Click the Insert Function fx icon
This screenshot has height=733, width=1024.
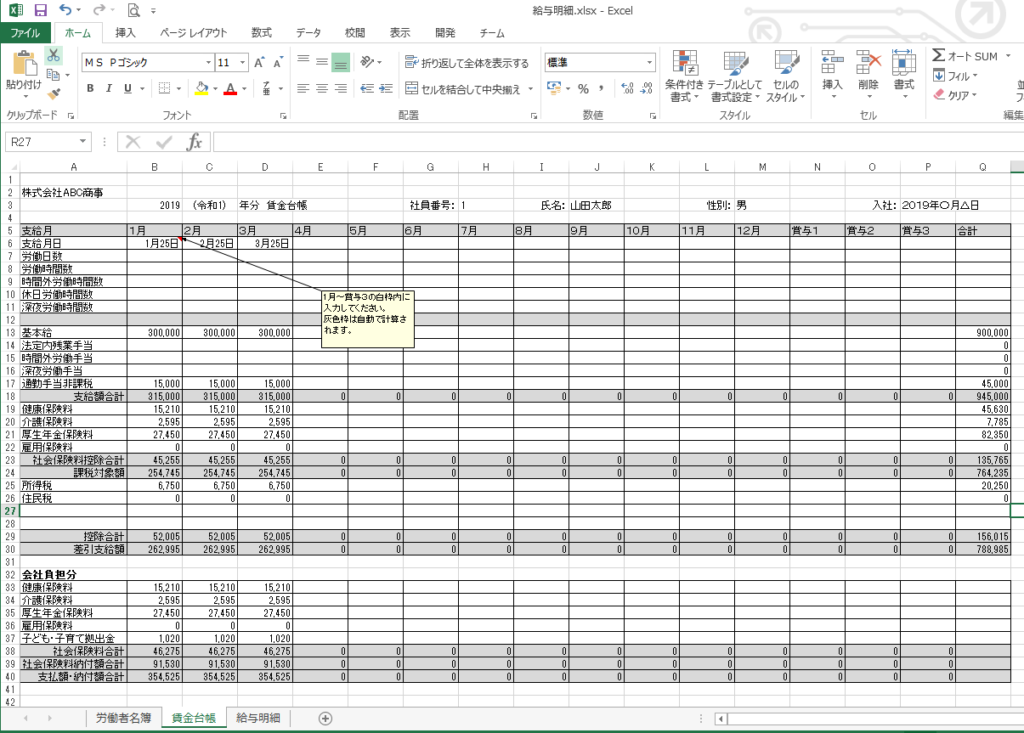point(195,142)
